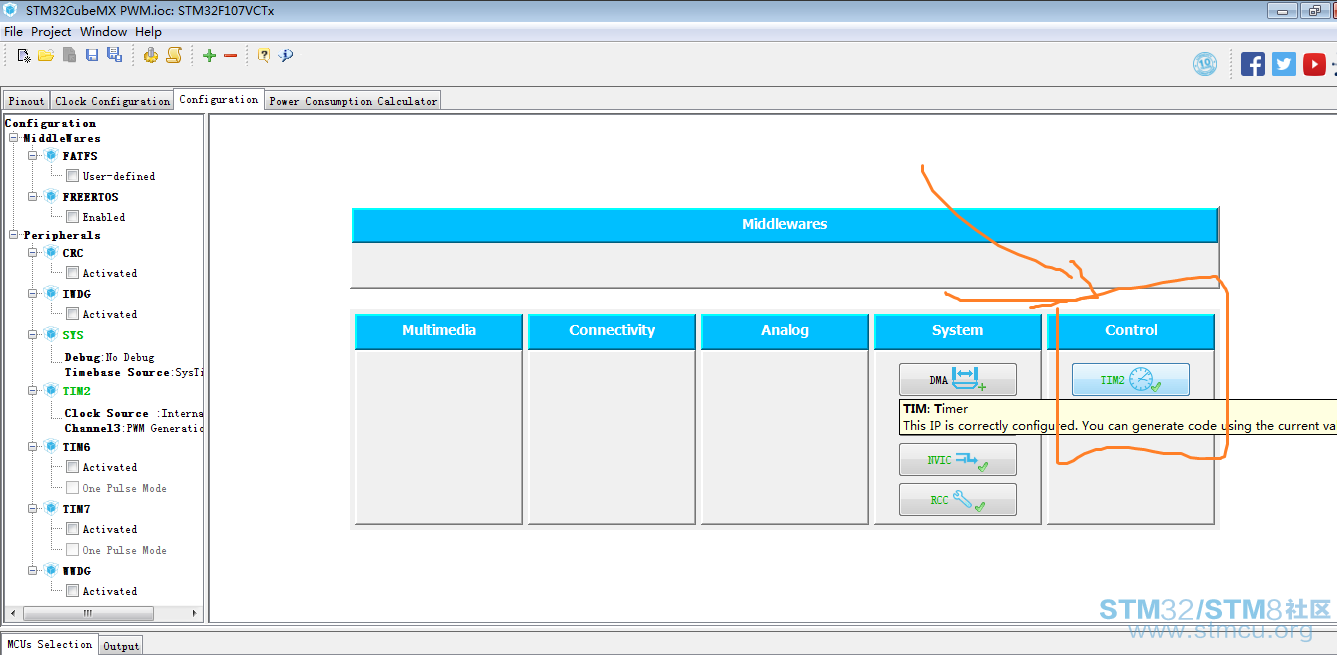Open the RCC configuration button
1337x655 pixels.
tap(958, 500)
